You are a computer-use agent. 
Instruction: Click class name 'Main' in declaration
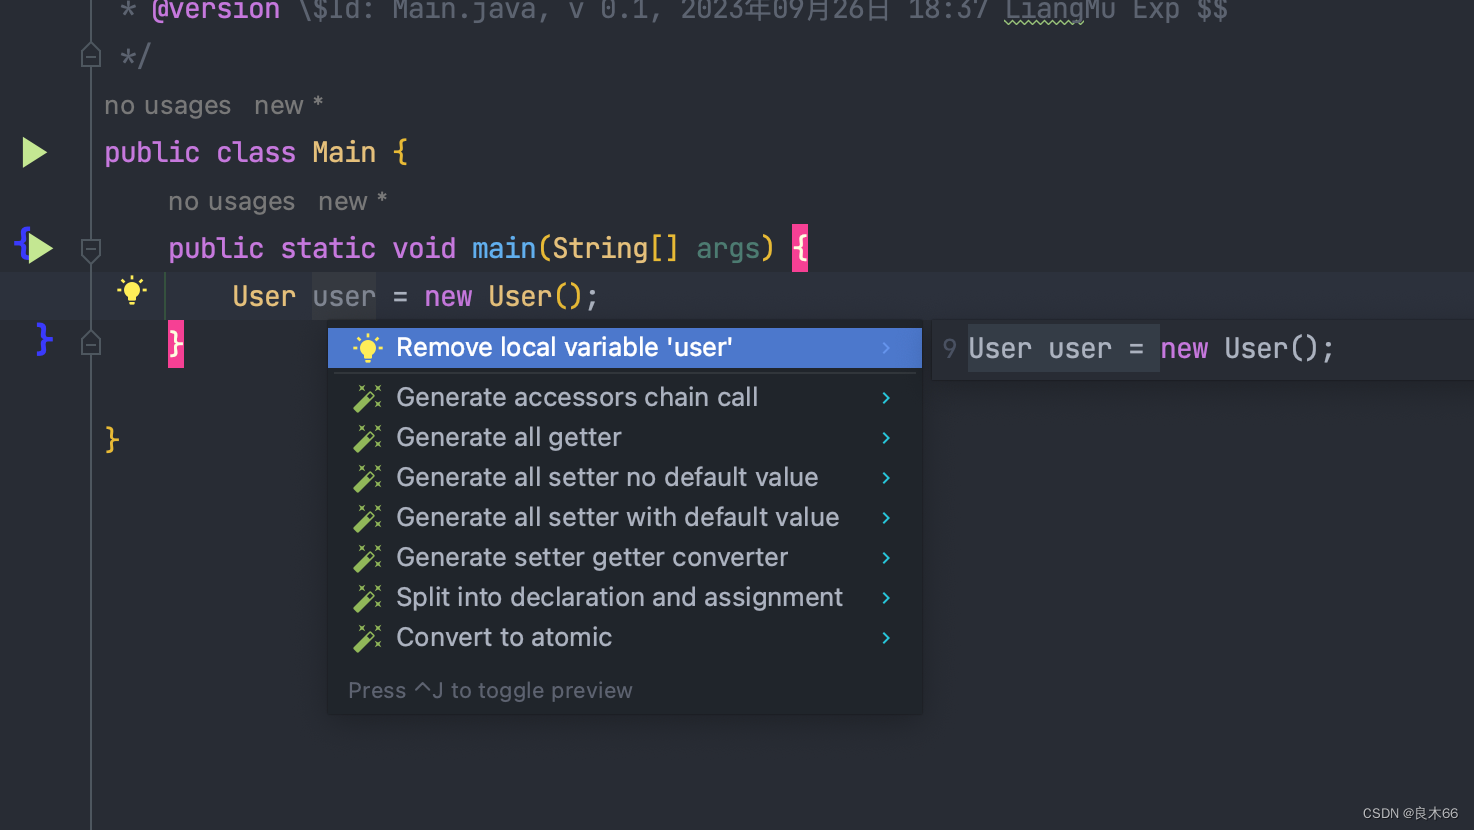[344, 153]
